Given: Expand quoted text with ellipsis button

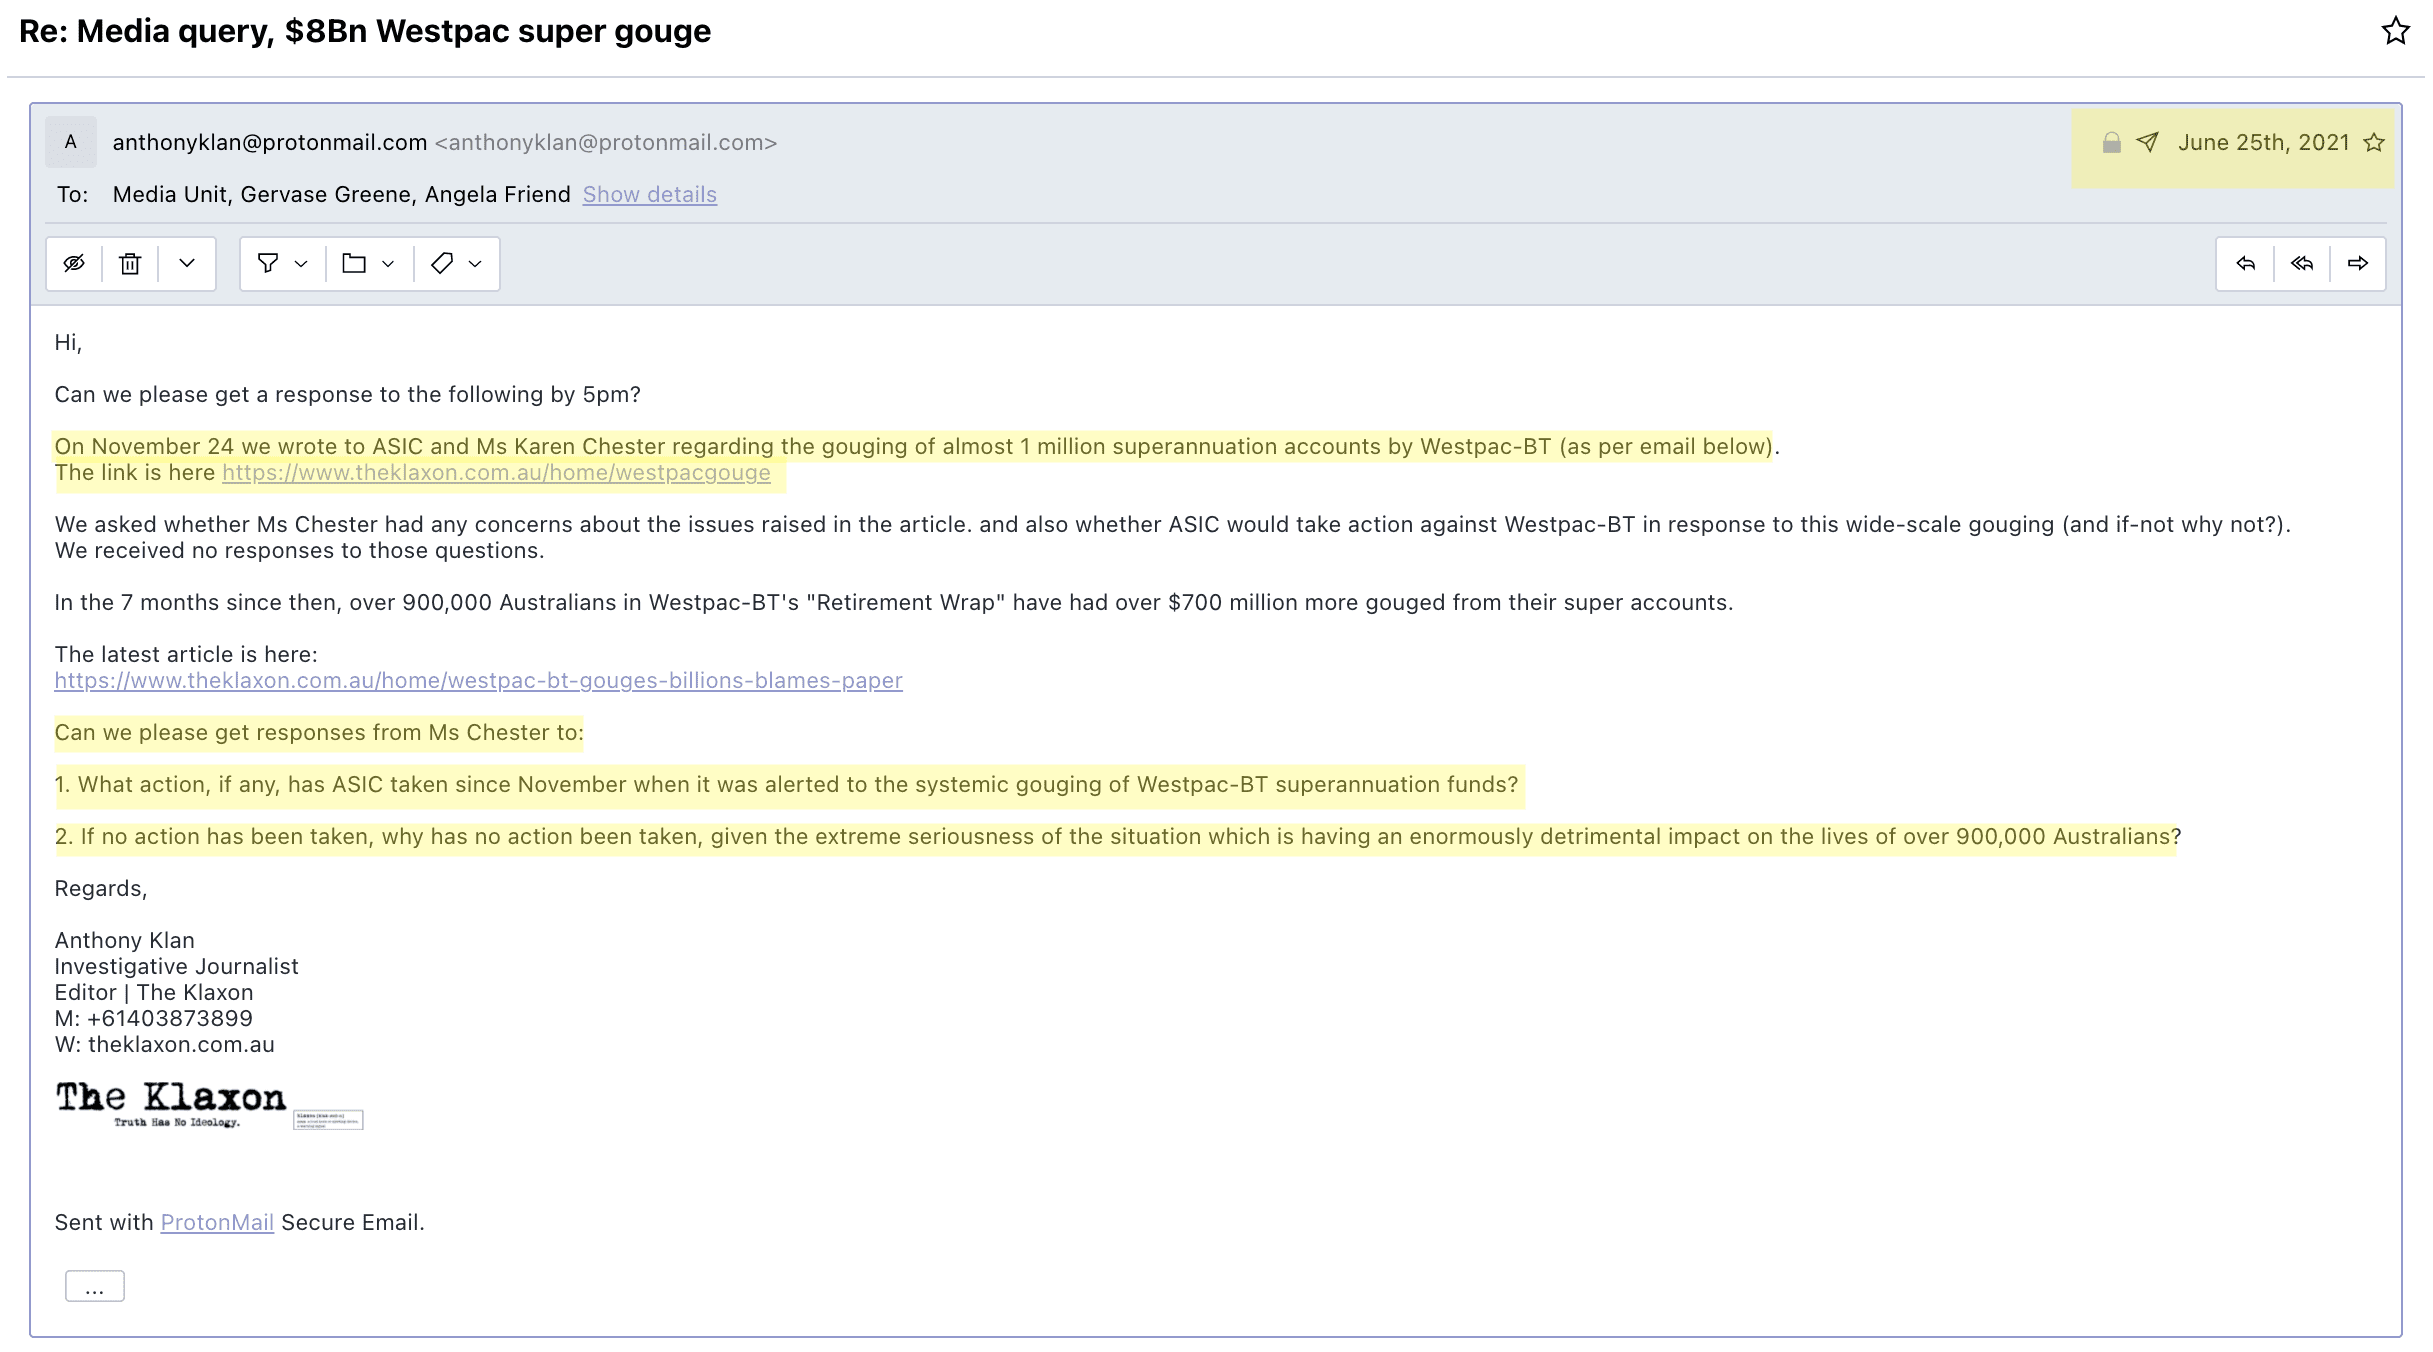Looking at the screenshot, I should pos(95,1287).
